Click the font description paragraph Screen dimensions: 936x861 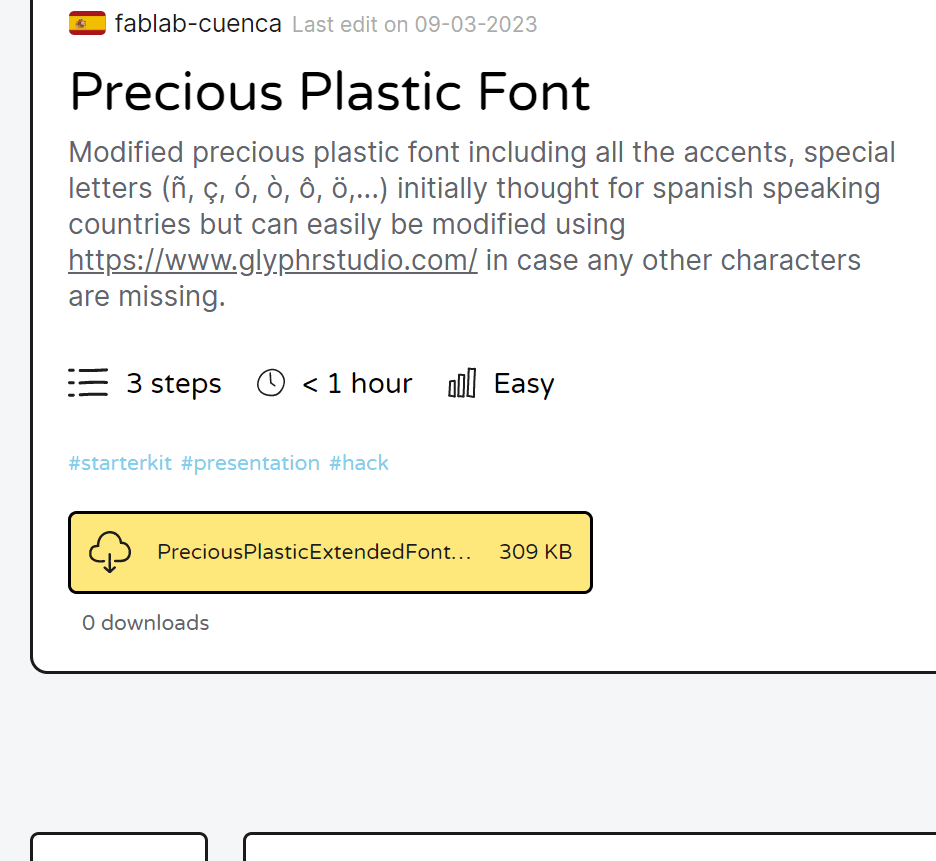pos(482,224)
